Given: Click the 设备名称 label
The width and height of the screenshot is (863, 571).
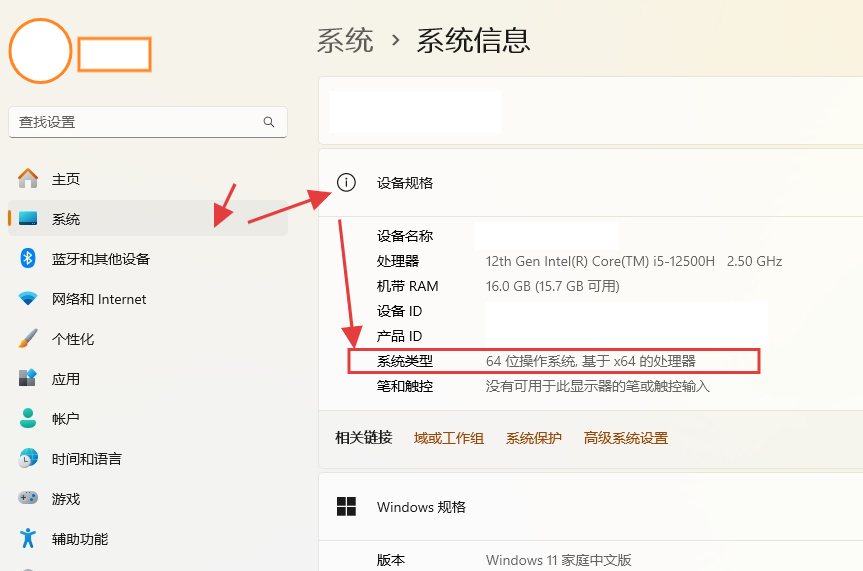Looking at the screenshot, I should click(405, 236).
